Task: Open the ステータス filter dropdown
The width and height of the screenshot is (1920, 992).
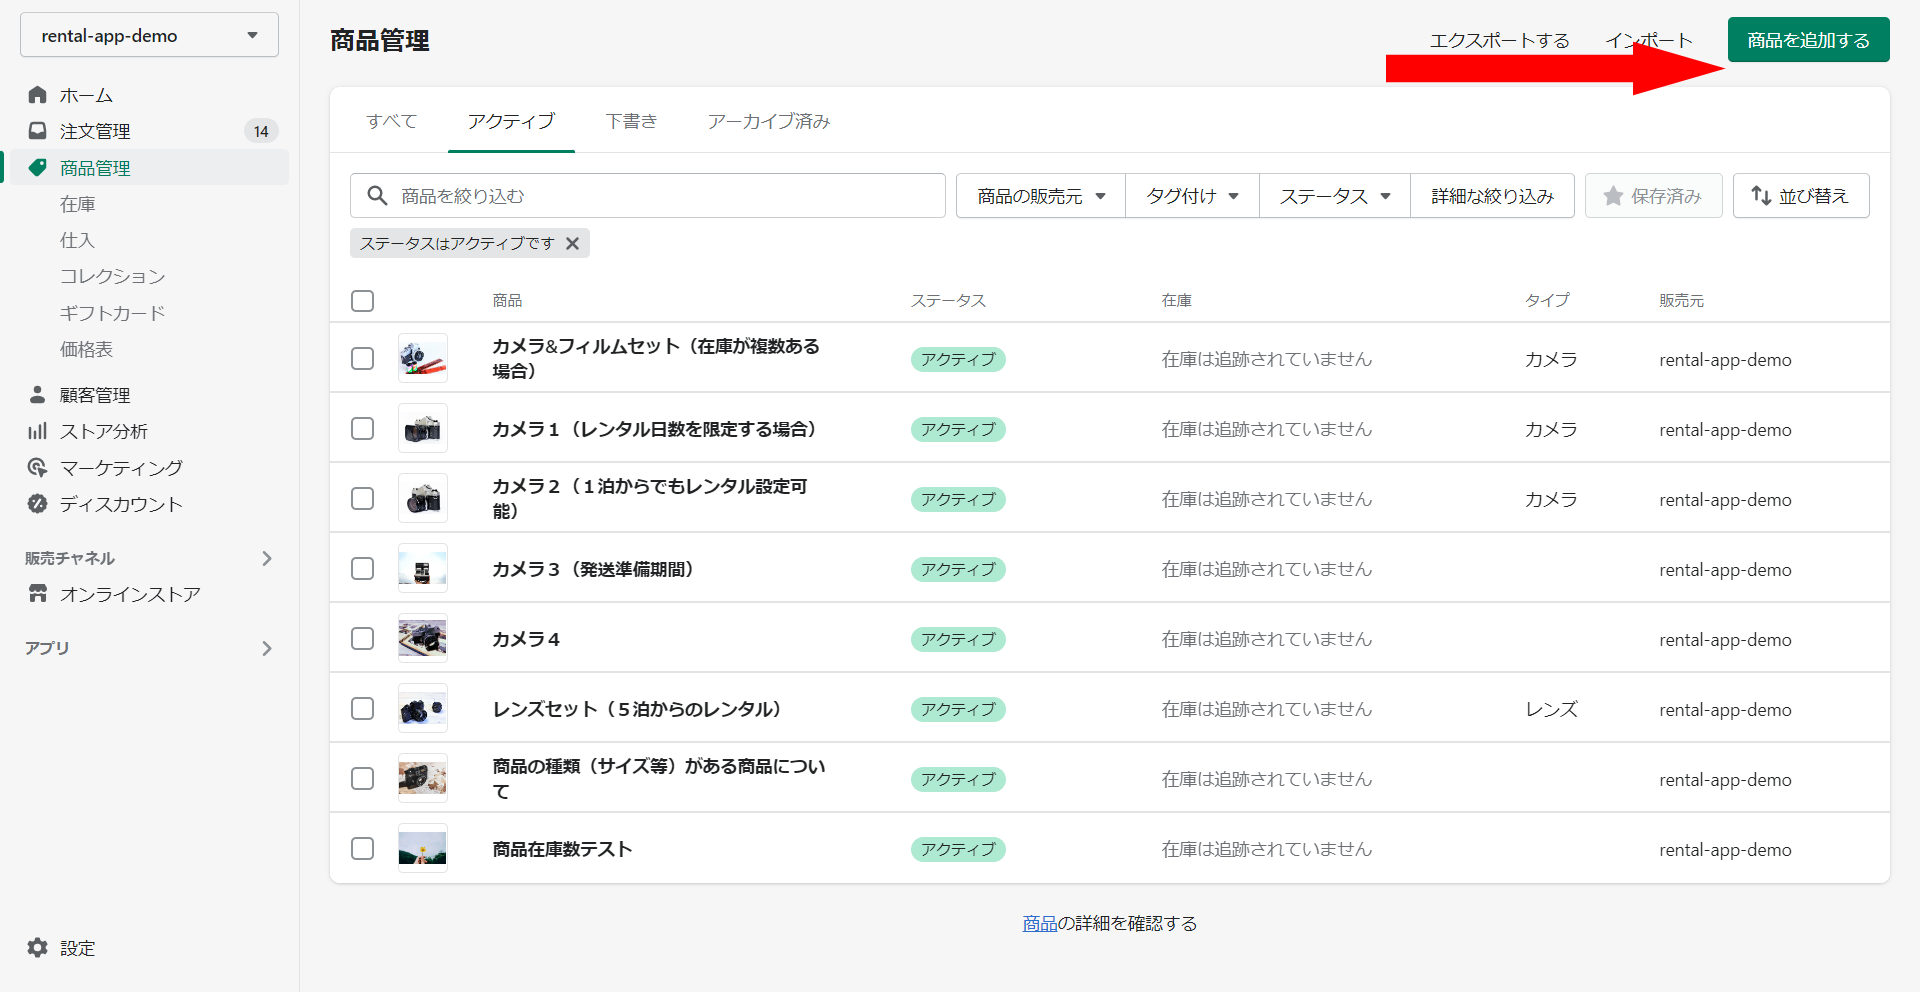Action: tap(1334, 196)
